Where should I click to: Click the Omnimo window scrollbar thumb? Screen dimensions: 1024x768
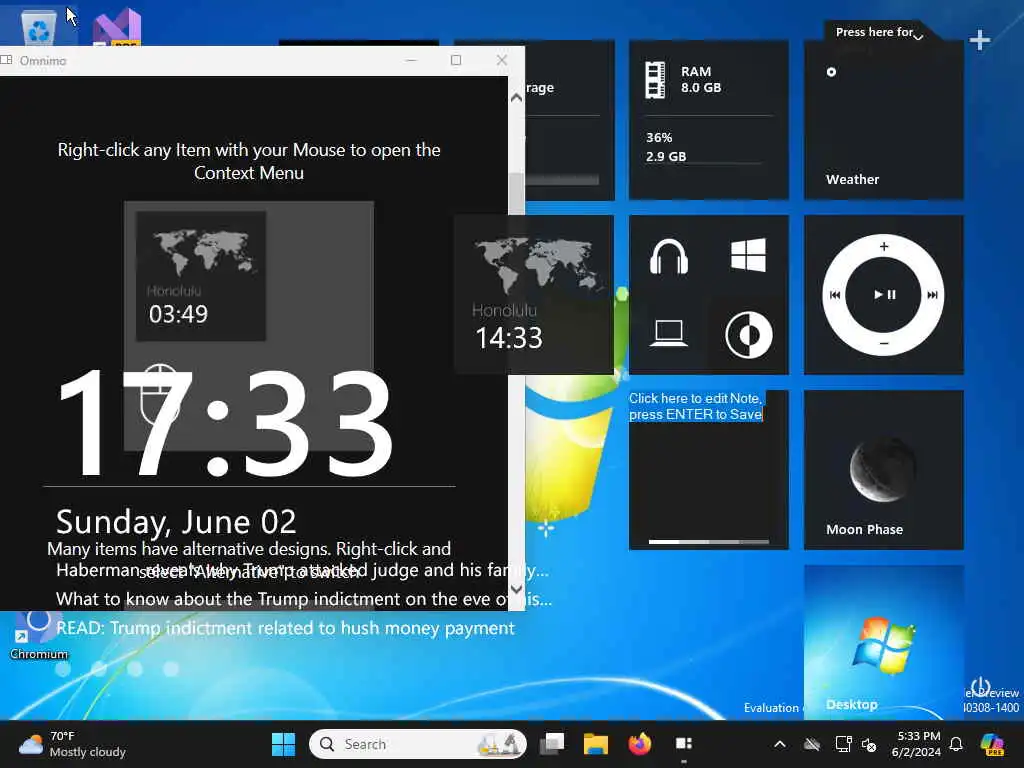click(x=516, y=194)
